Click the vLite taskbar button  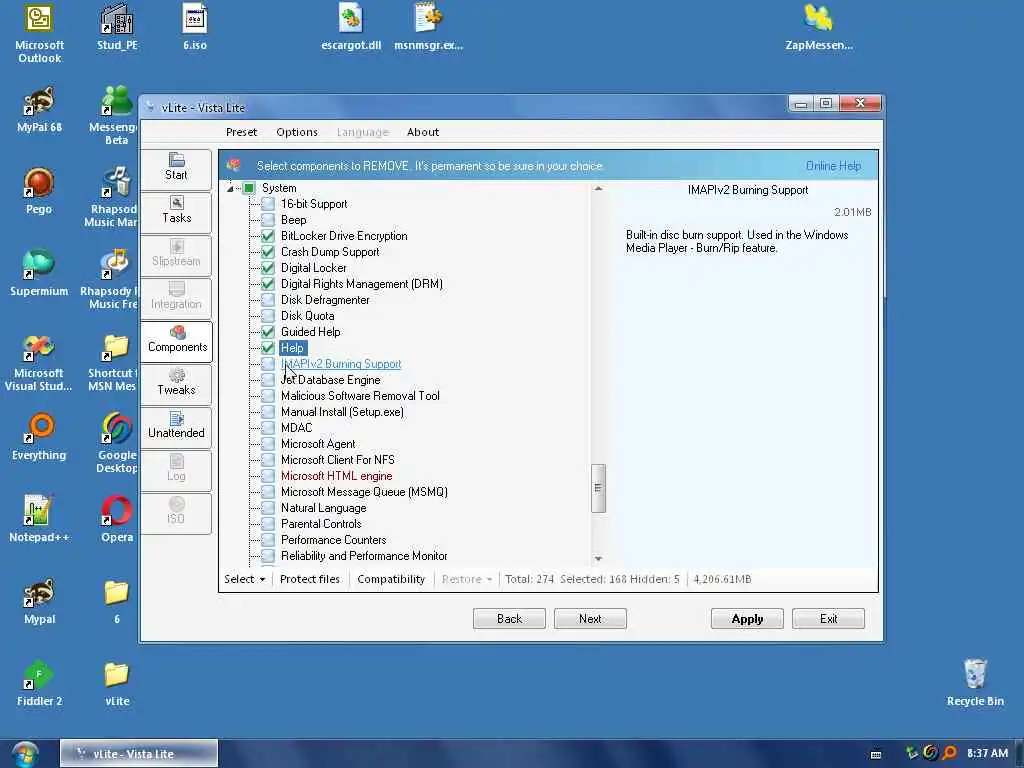click(x=138, y=753)
